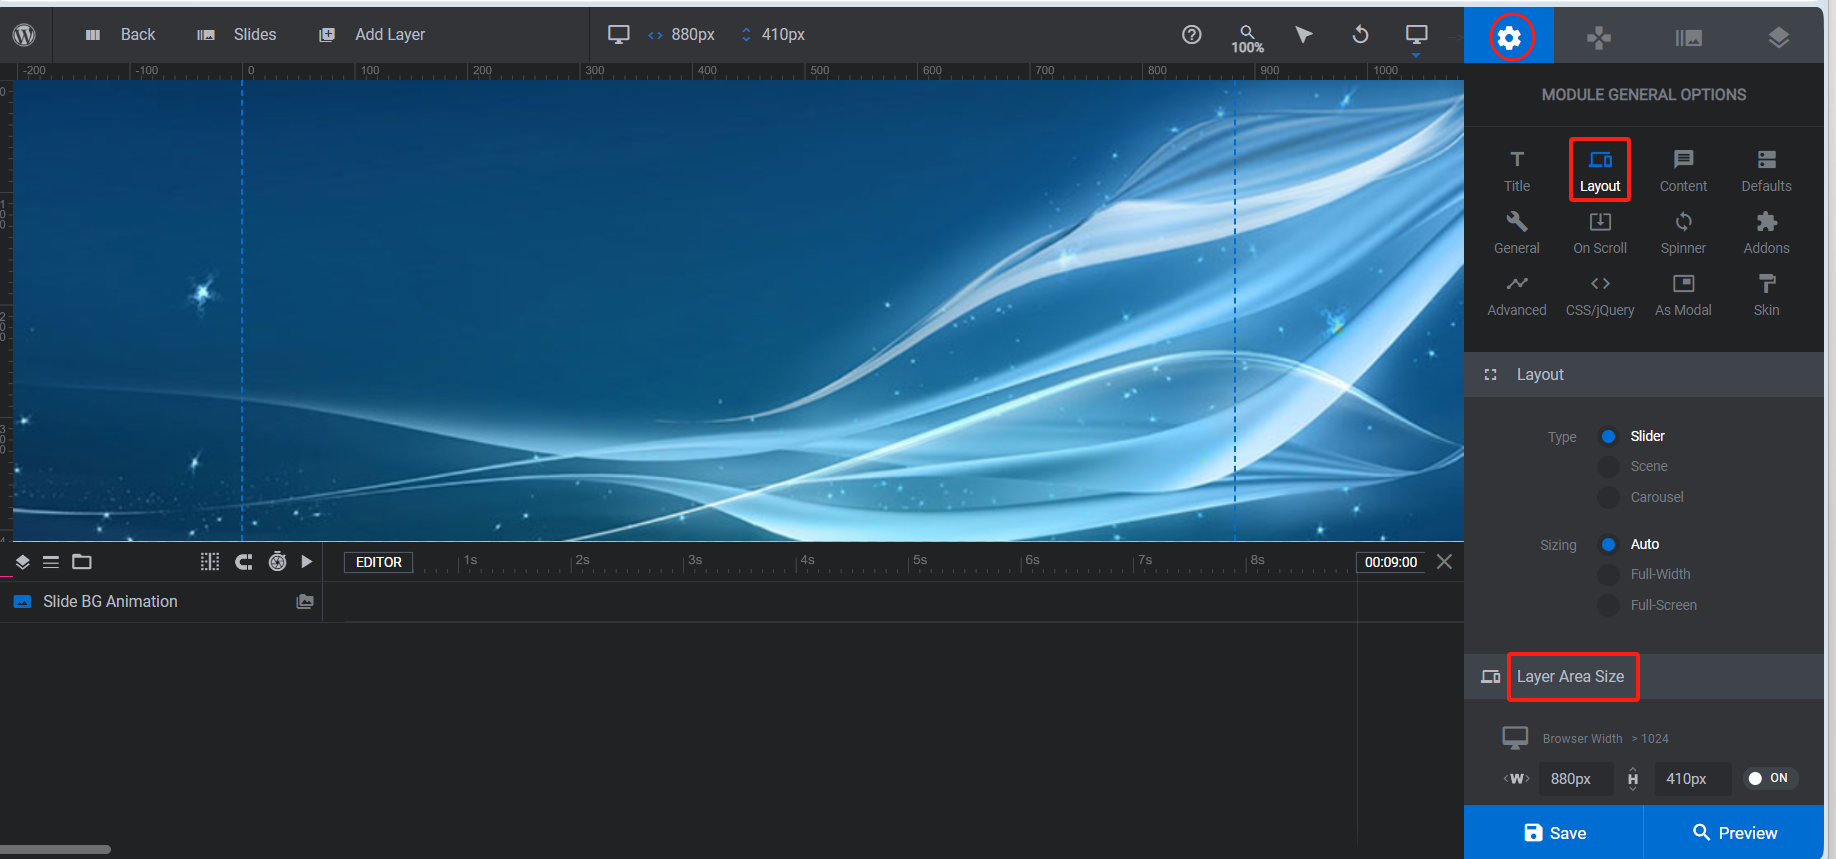Click the timeline stopwatch speed icon
This screenshot has width=1836, height=859.
[x=277, y=562]
